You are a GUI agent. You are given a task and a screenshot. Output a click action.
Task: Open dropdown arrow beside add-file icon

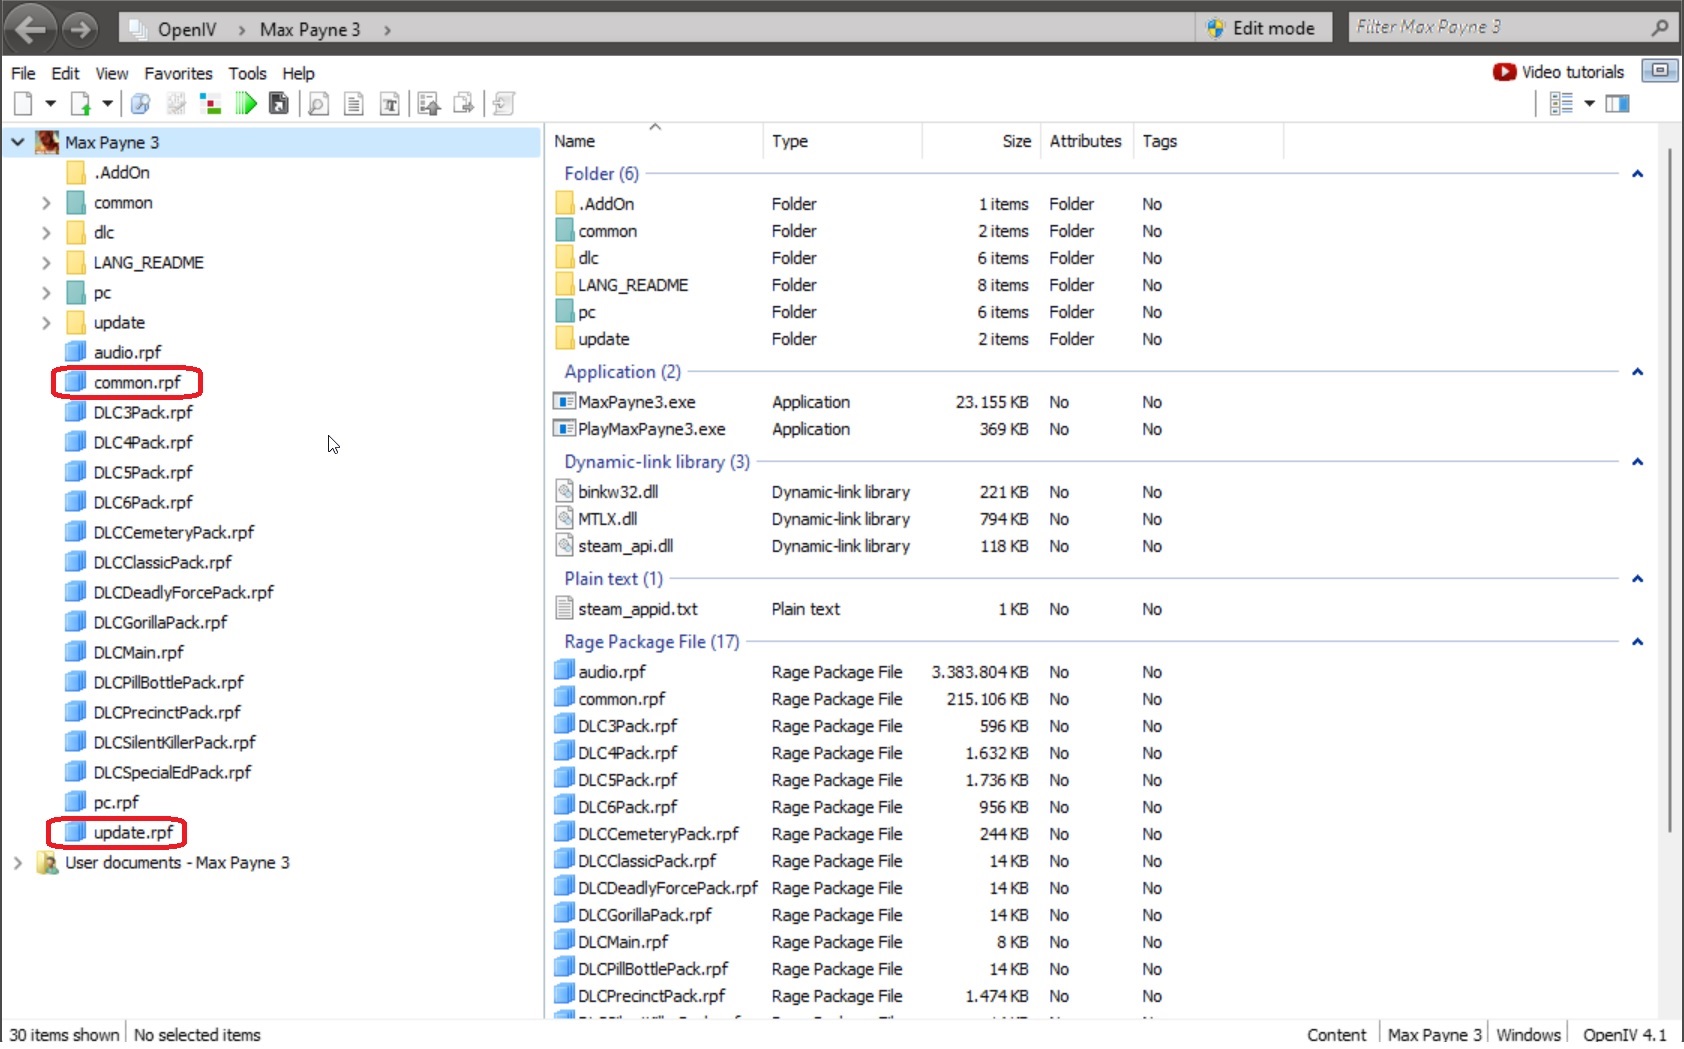click(x=107, y=103)
